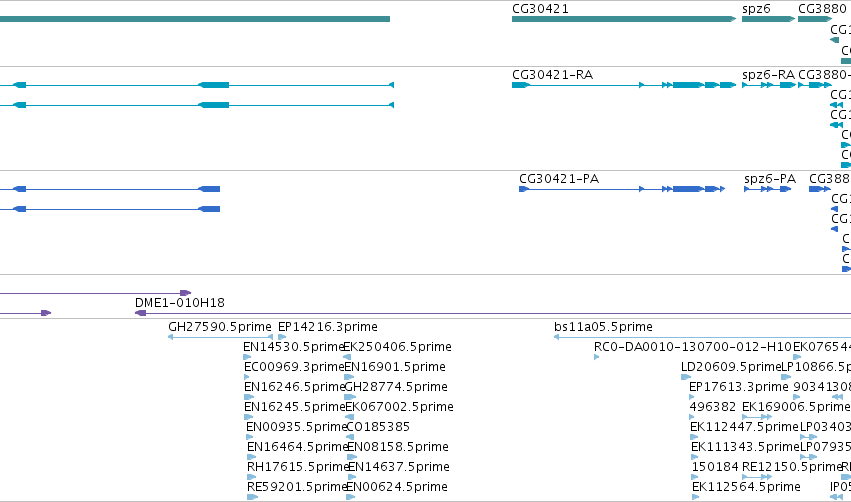Screen dimensions: 851x502
Task: Click the EN16245.5prime EST label
Action: tap(295, 407)
